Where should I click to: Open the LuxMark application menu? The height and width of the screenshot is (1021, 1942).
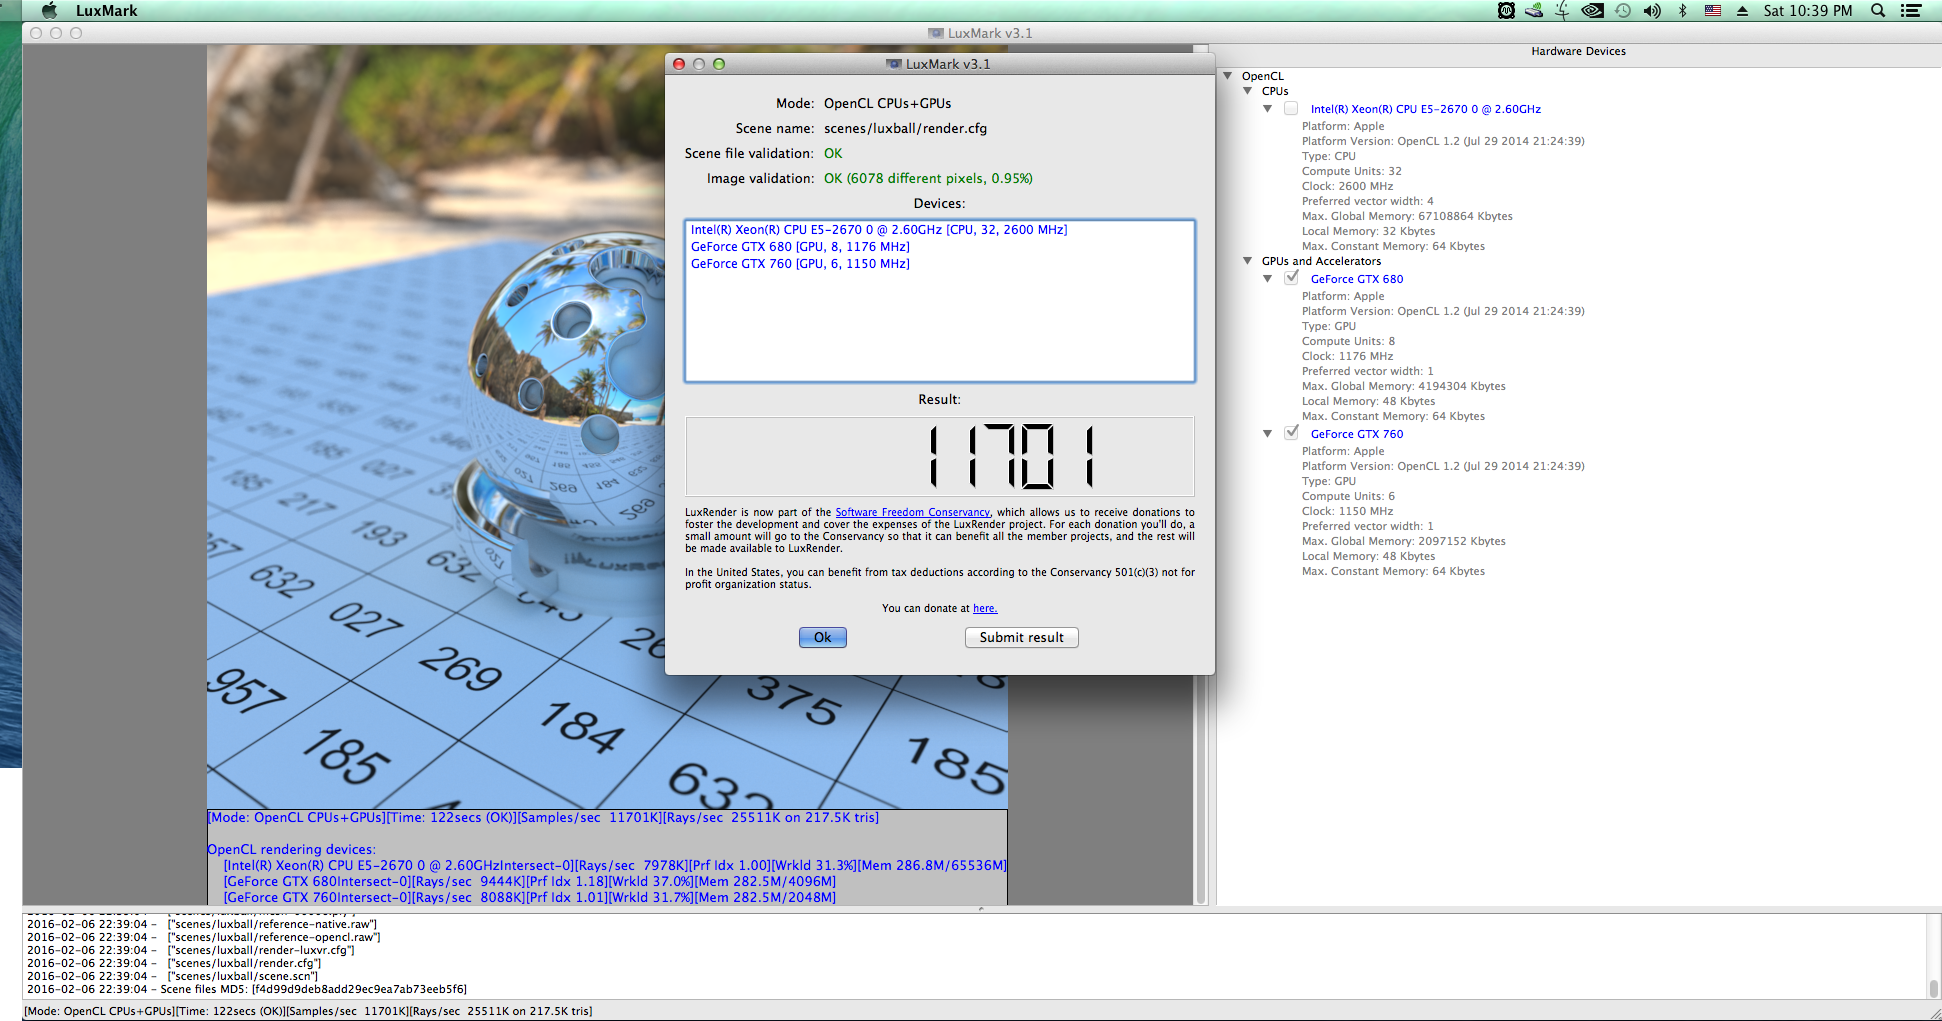[107, 11]
